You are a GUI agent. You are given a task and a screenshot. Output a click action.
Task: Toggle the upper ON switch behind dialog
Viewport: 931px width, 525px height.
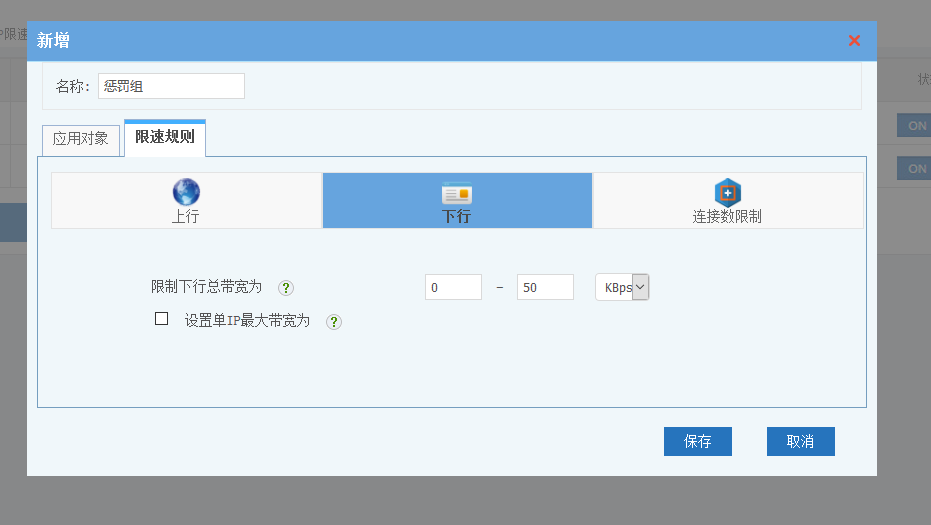pos(914,125)
